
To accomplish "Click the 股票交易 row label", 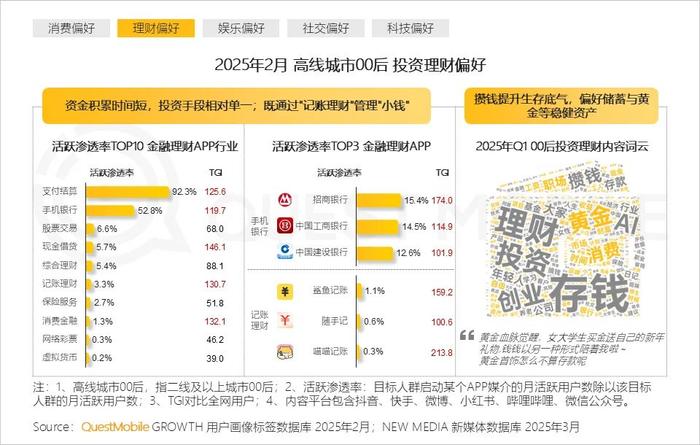I will [x=60, y=228].
